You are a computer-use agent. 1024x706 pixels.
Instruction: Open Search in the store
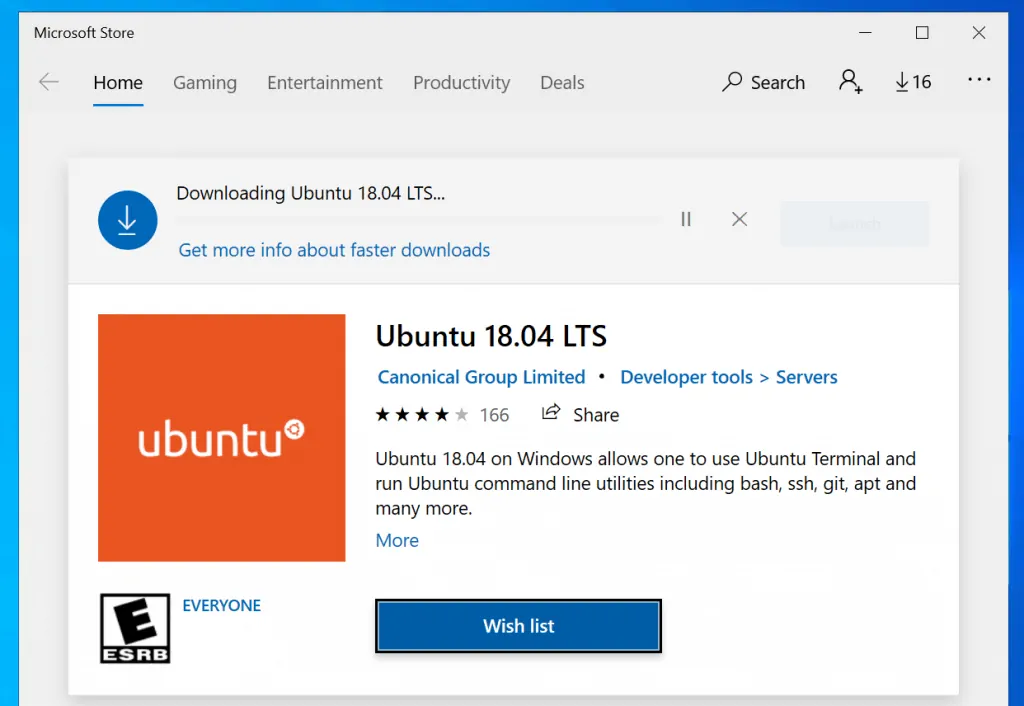763,82
